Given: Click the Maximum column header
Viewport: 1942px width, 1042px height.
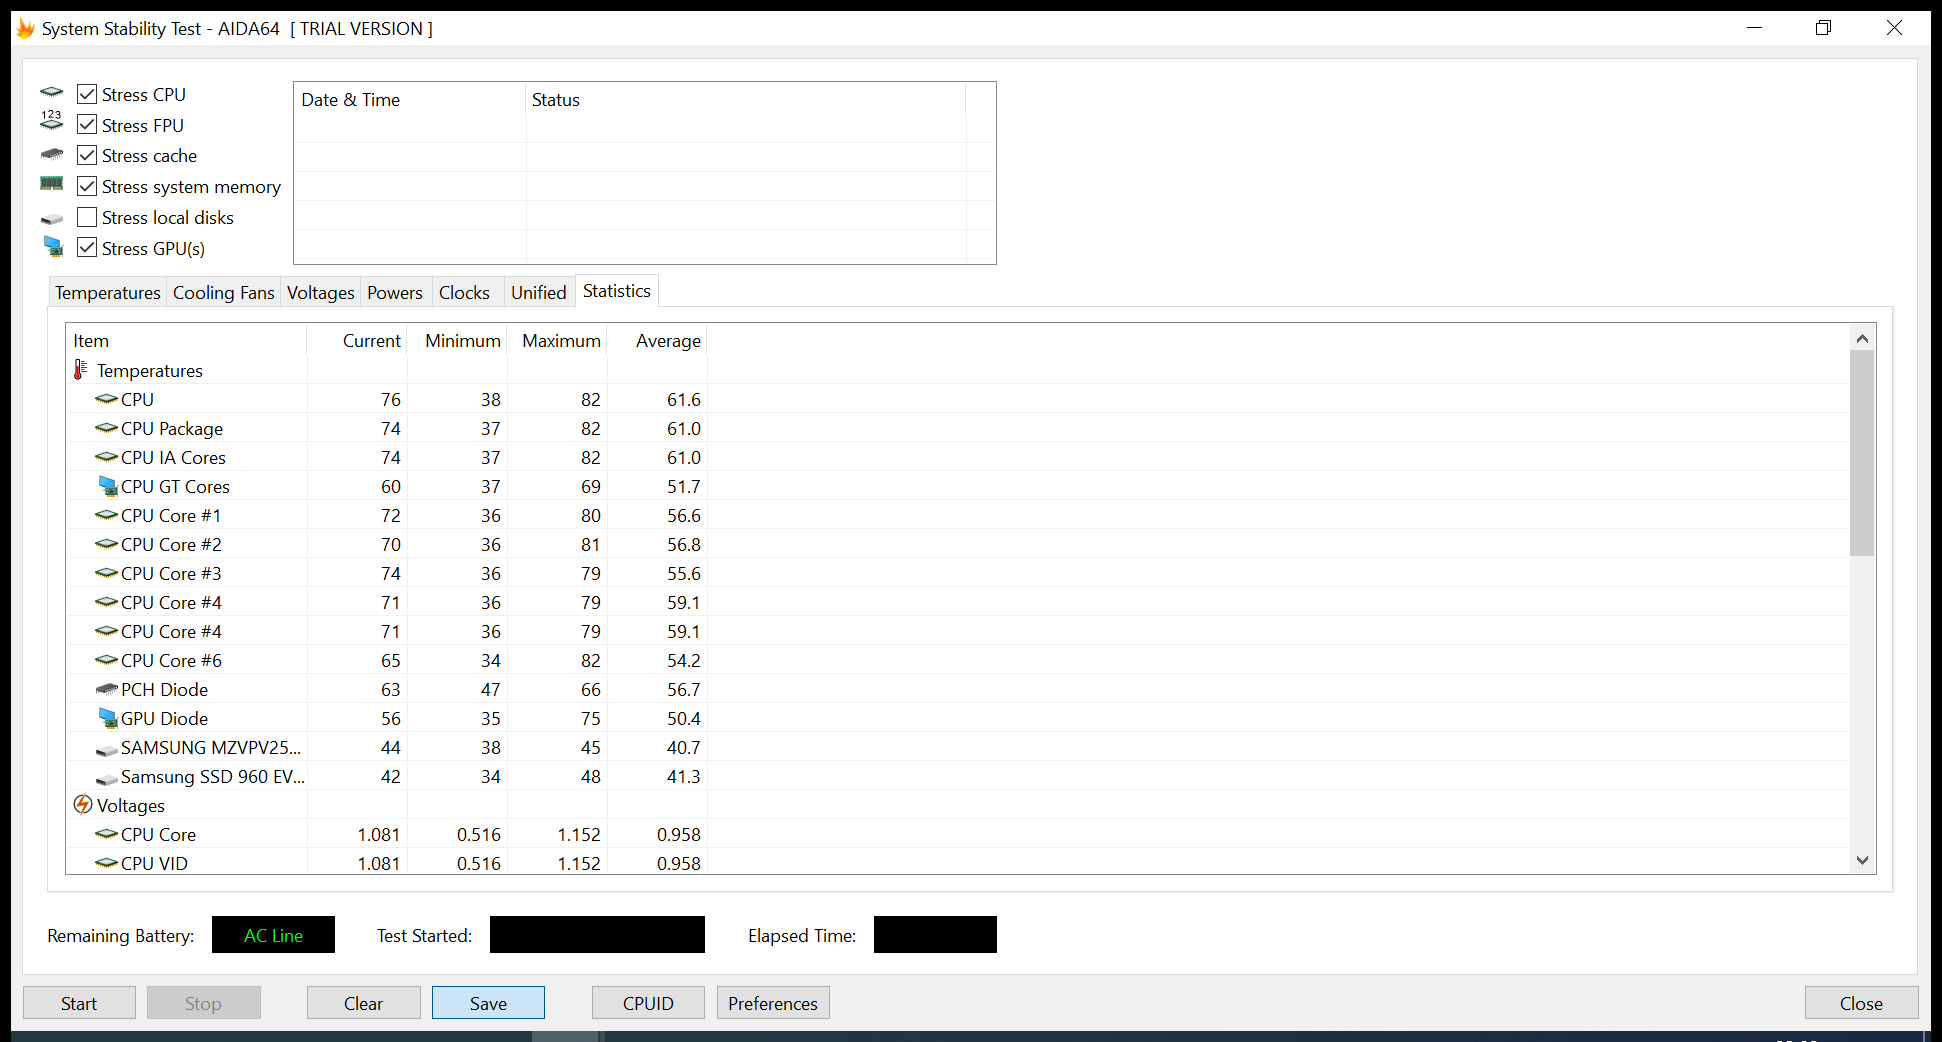Looking at the screenshot, I should click(x=557, y=341).
